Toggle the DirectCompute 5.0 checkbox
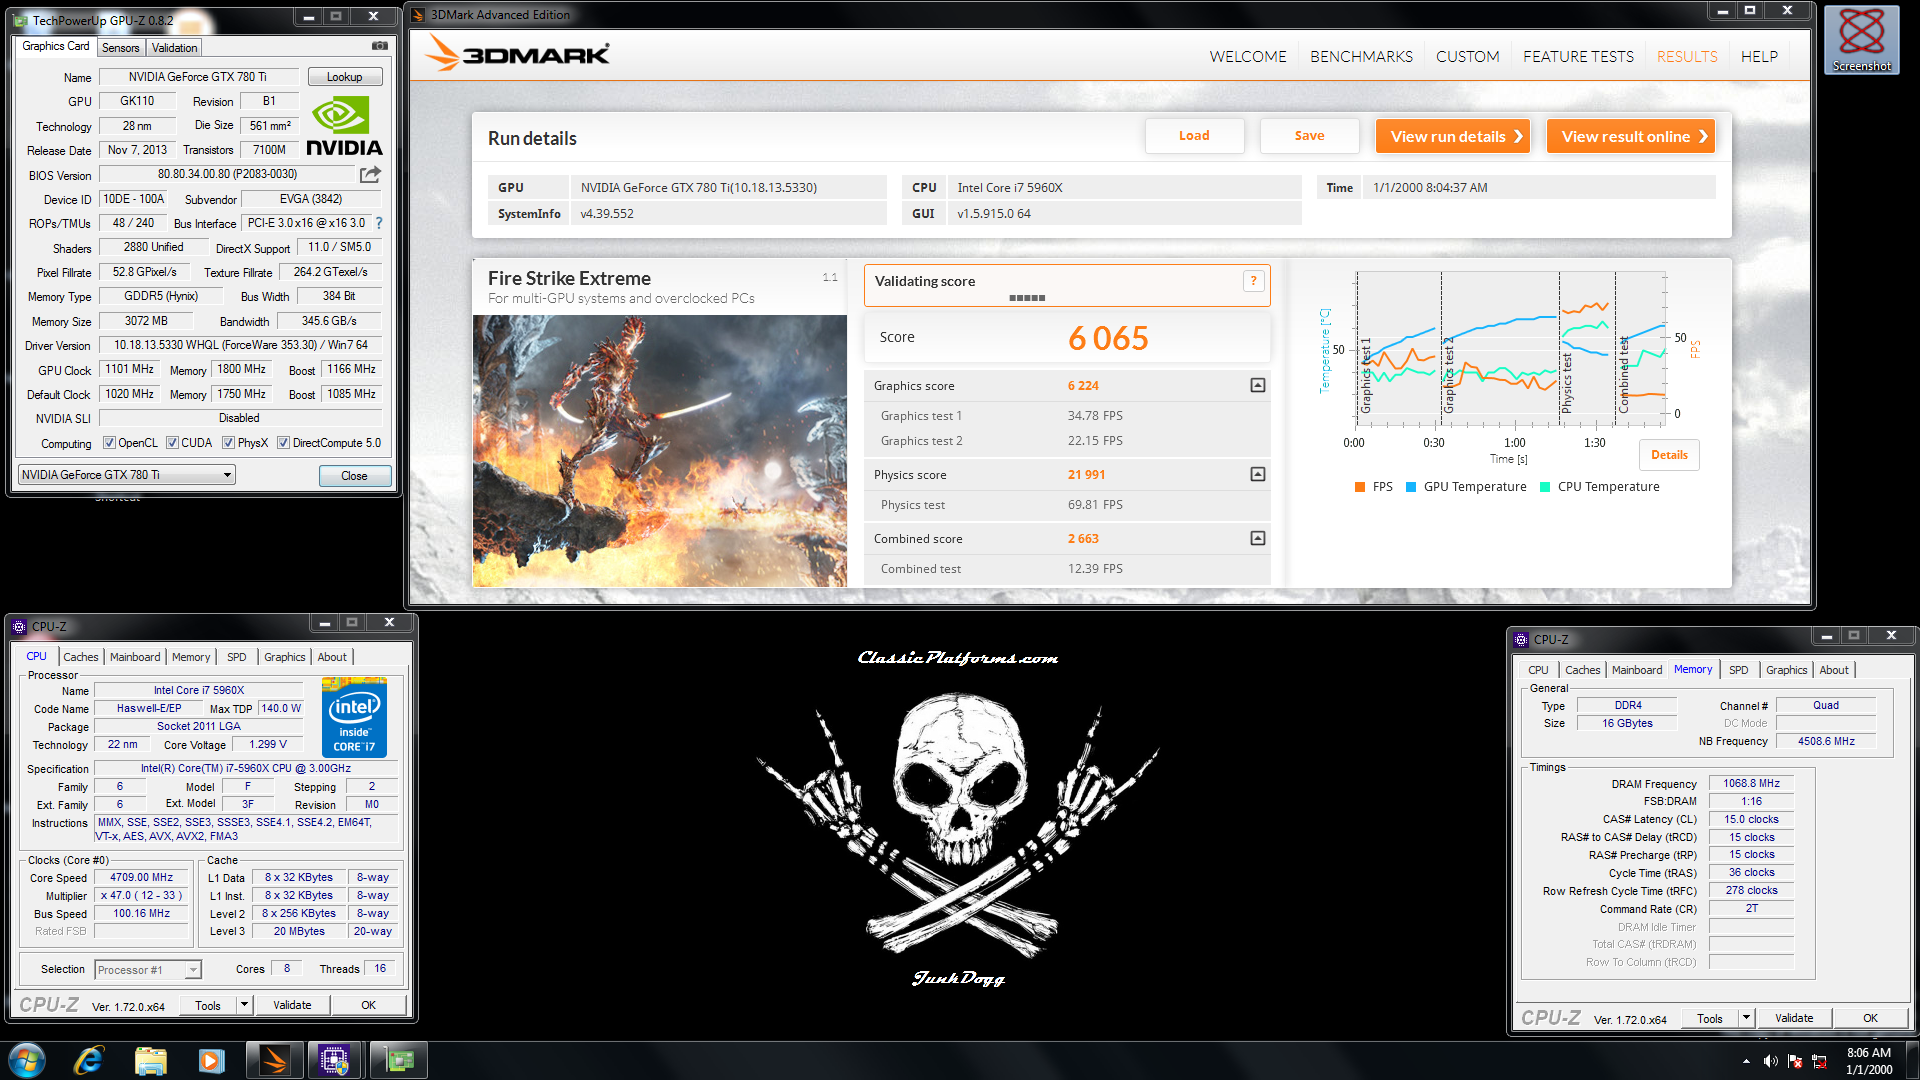This screenshot has width=1920, height=1080. tap(283, 443)
